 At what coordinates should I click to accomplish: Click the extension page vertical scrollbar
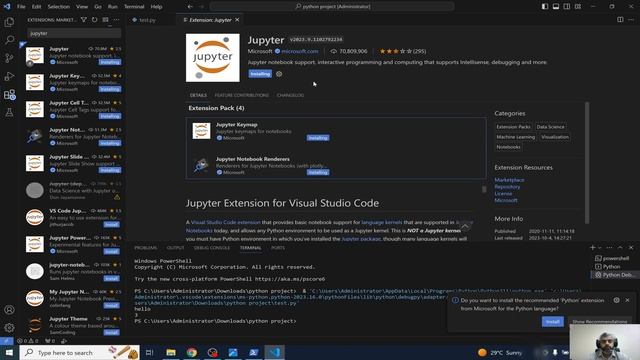click(587, 162)
